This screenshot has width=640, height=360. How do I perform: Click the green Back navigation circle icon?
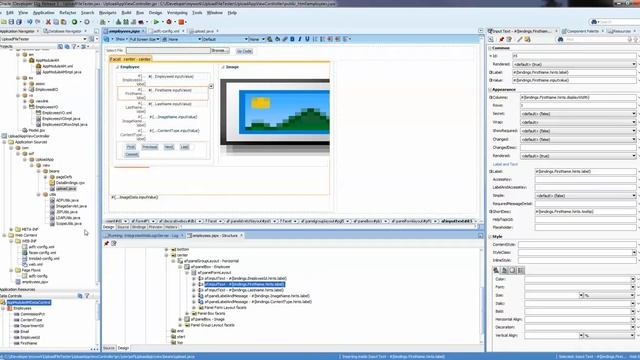pos(74,22)
